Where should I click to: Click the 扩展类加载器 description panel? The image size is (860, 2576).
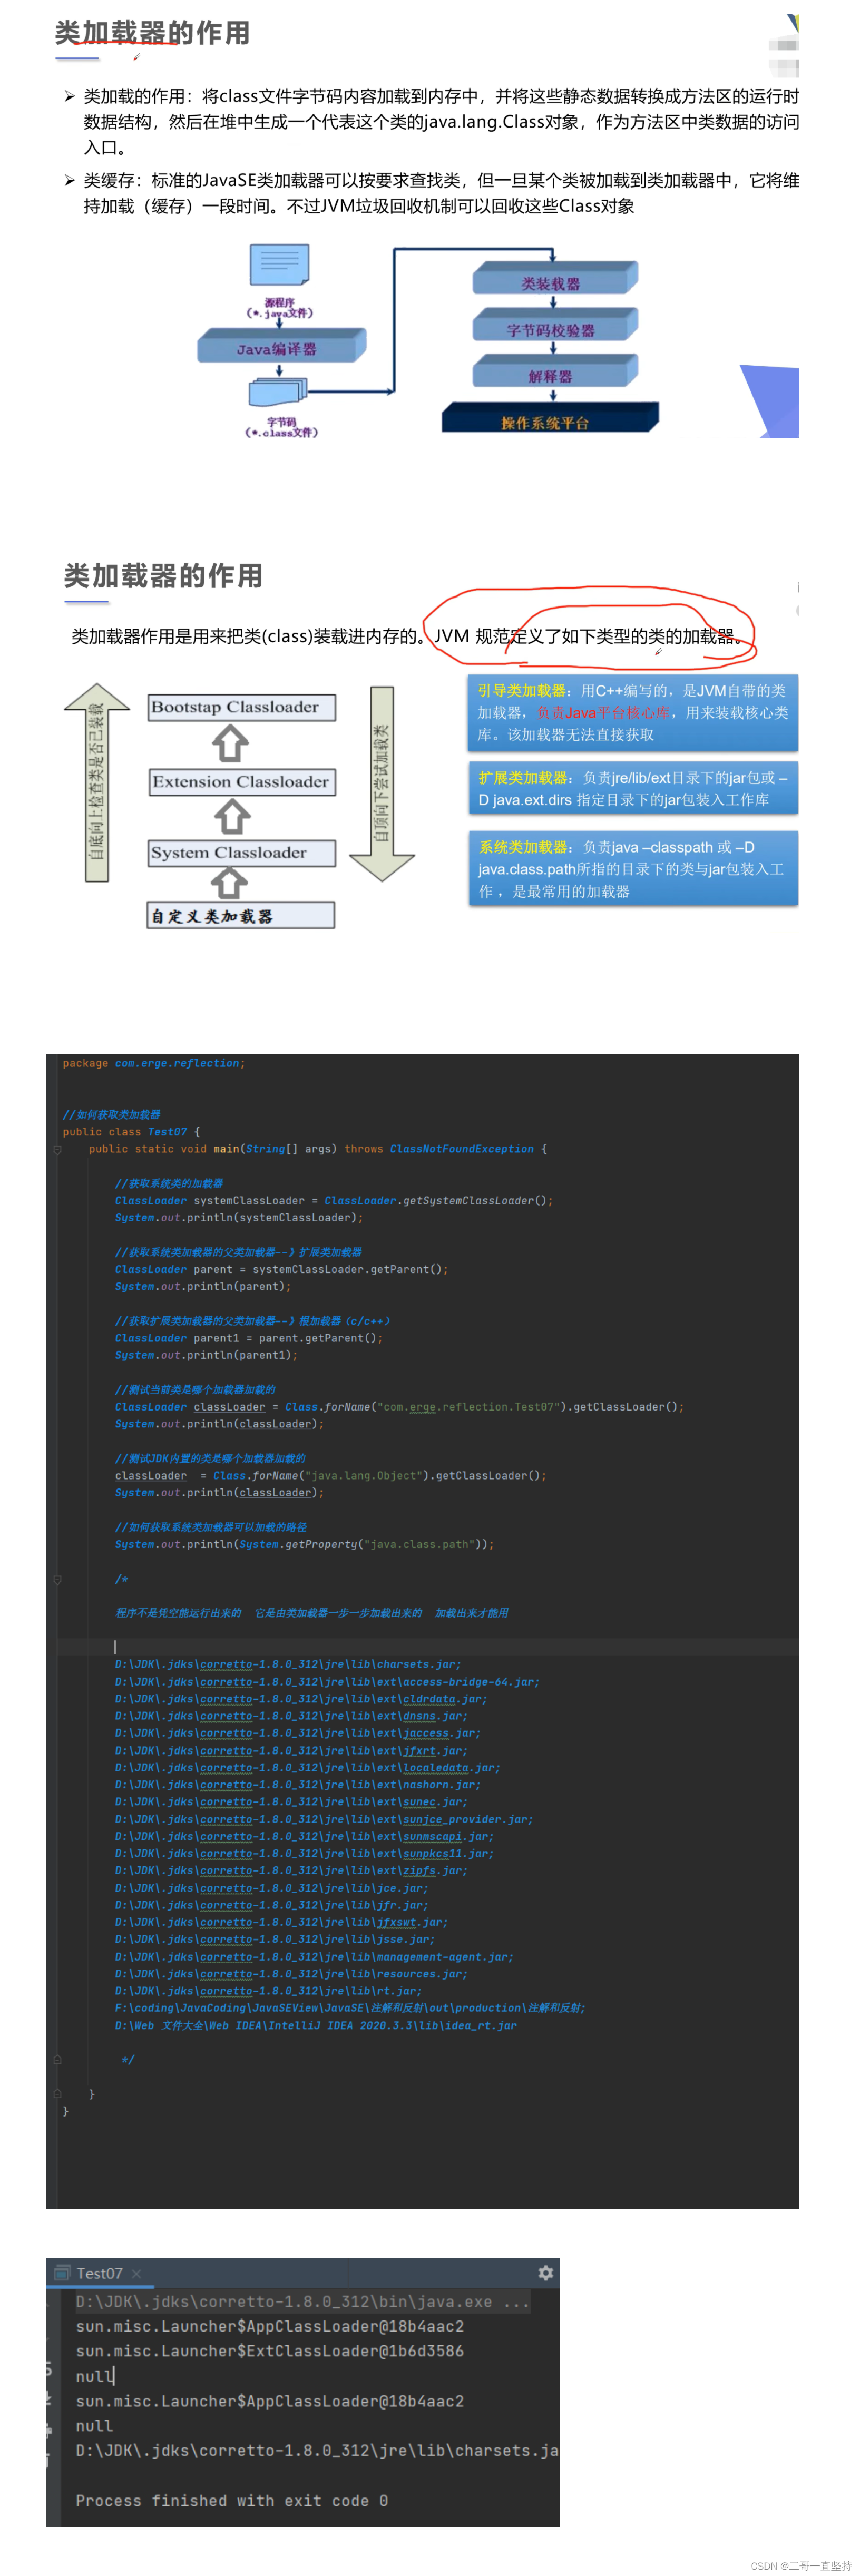632,789
